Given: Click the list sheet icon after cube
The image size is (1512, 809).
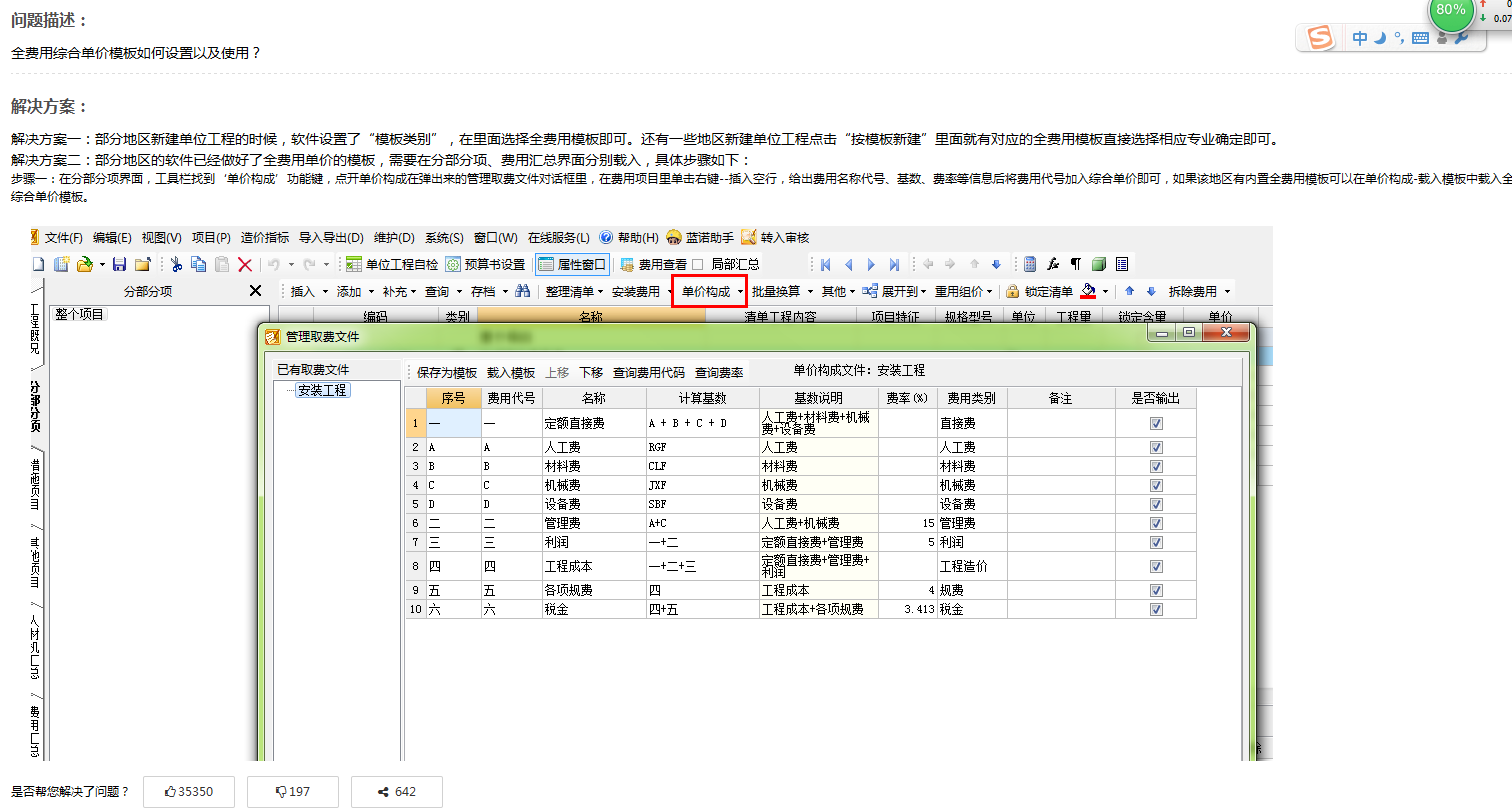Looking at the screenshot, I should point(1122,264).
